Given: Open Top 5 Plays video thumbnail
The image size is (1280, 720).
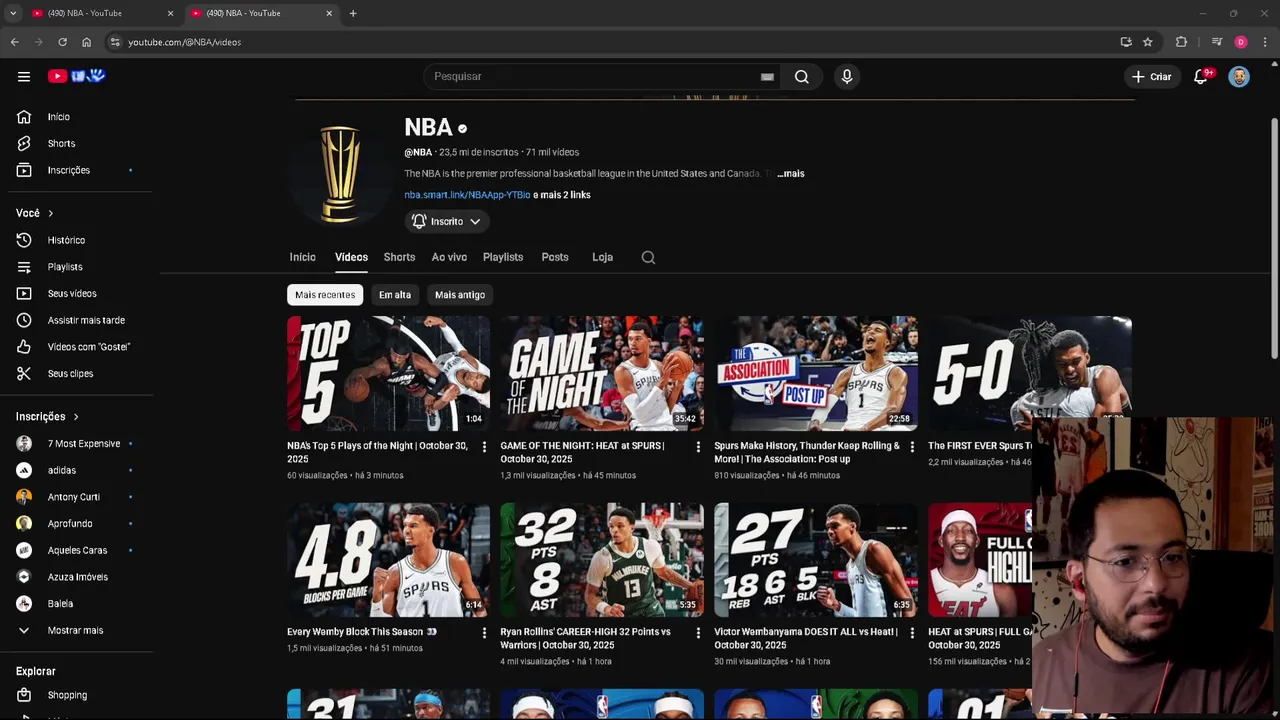Looking at the screenshot, I should pyautogui.click(x=388, y=373).
